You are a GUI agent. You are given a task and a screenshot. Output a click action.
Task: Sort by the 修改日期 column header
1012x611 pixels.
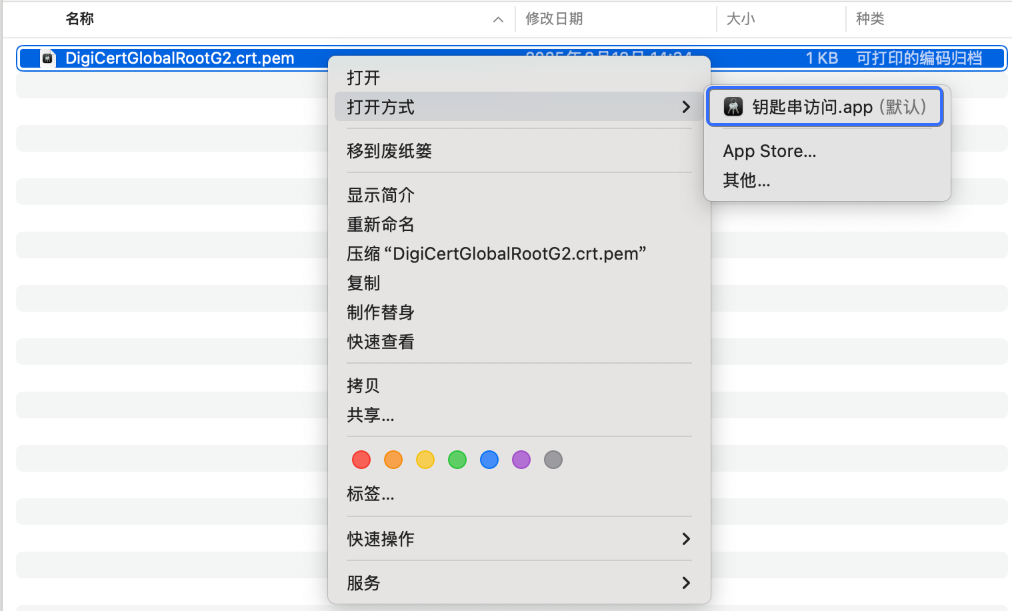(554, 19)
